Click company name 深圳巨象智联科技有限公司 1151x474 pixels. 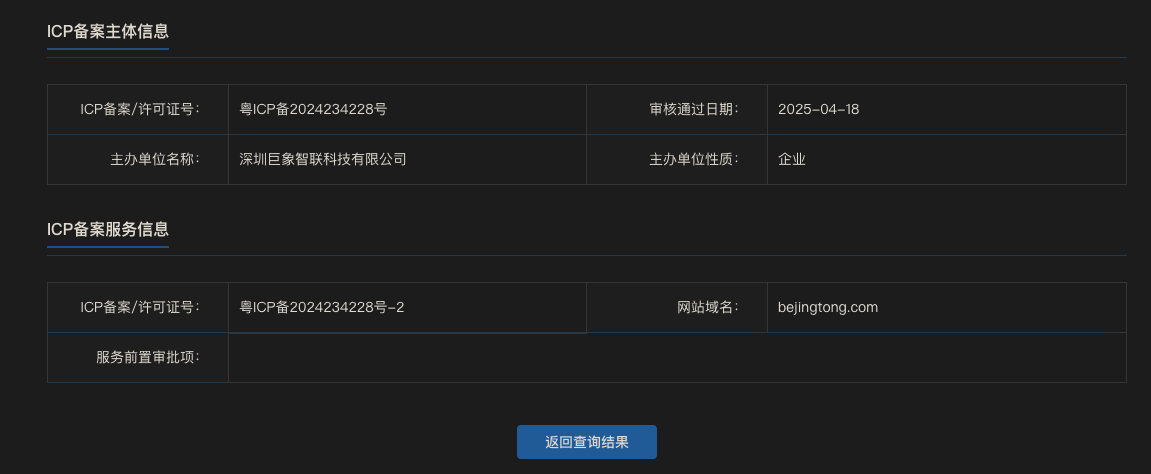point(323,159)
